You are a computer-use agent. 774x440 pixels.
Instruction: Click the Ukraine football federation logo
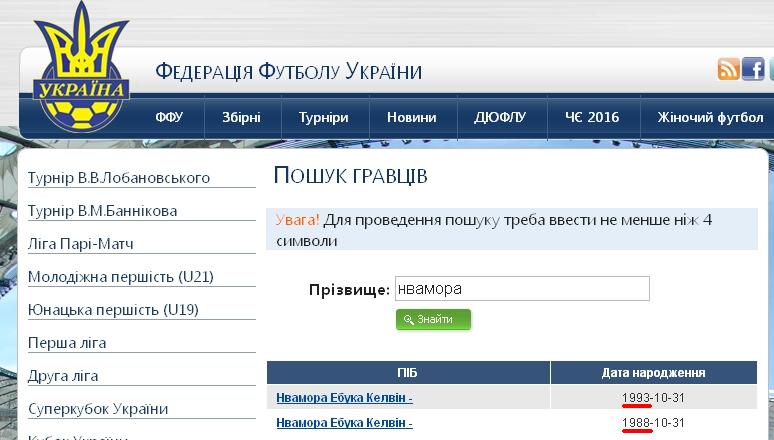[81, 69]
